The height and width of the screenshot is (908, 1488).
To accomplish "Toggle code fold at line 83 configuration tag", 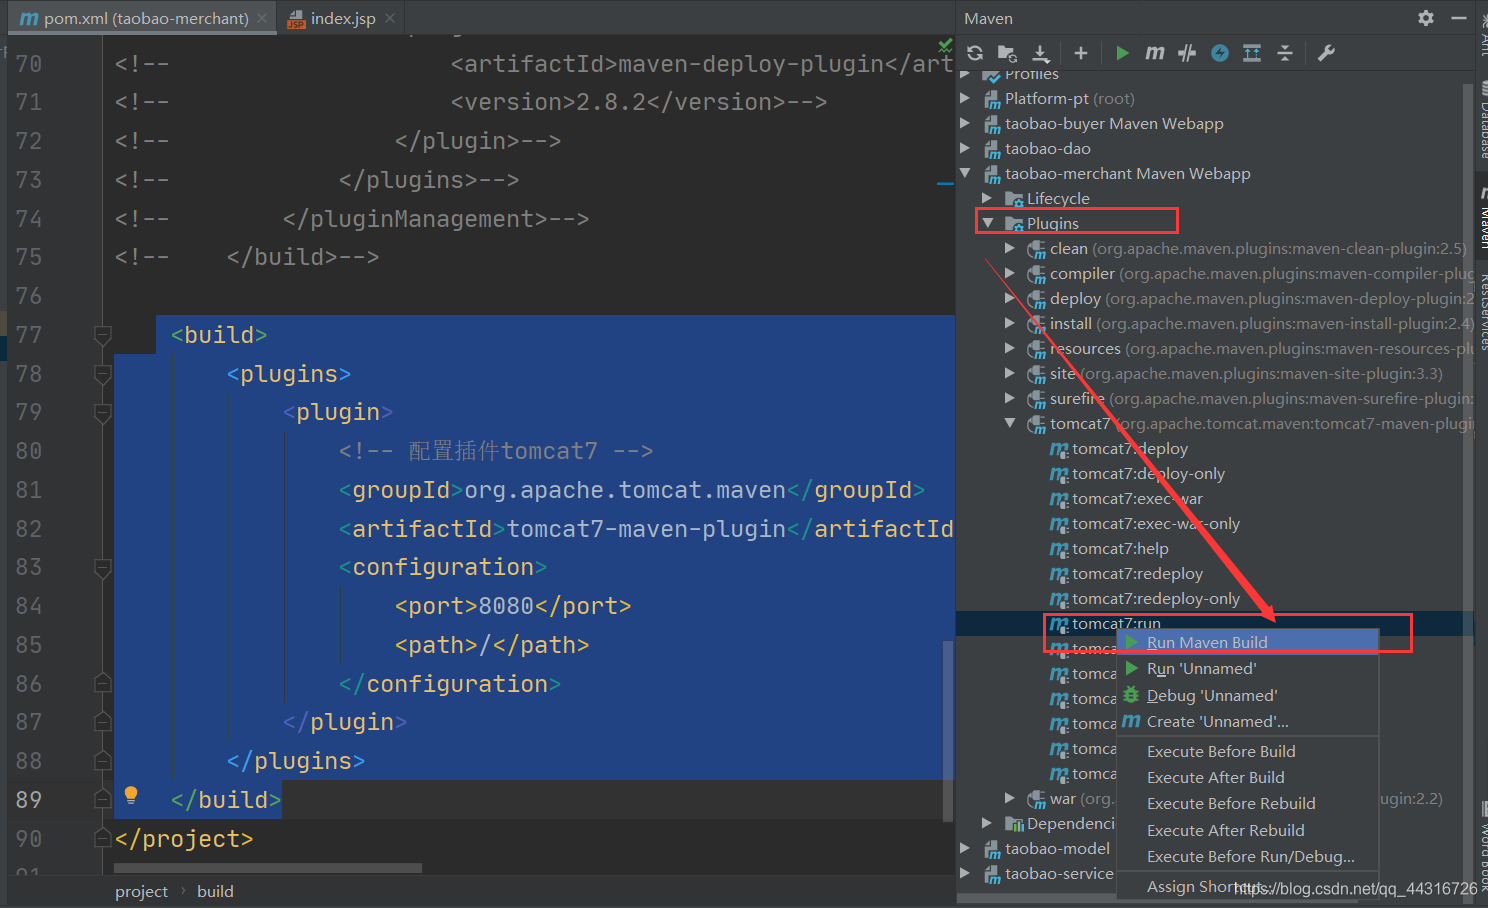I will coord(102,568).
